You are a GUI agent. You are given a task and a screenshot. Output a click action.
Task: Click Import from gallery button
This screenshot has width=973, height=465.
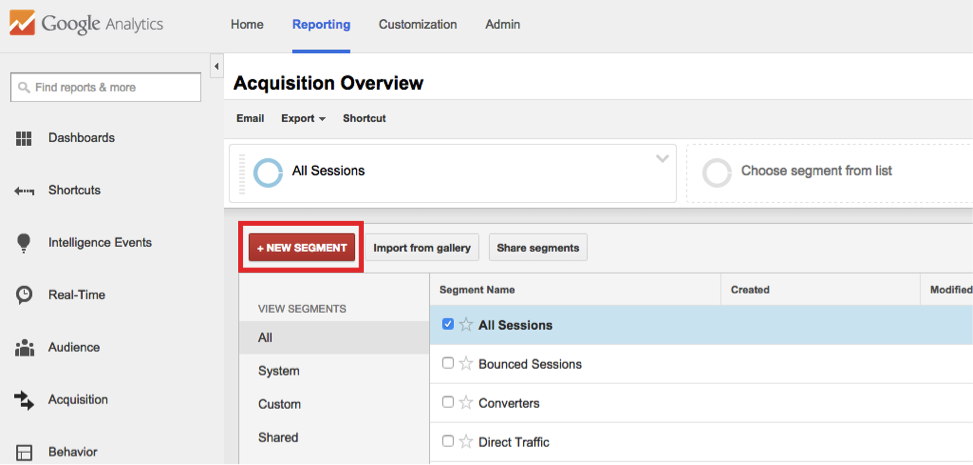coord(422,248)
